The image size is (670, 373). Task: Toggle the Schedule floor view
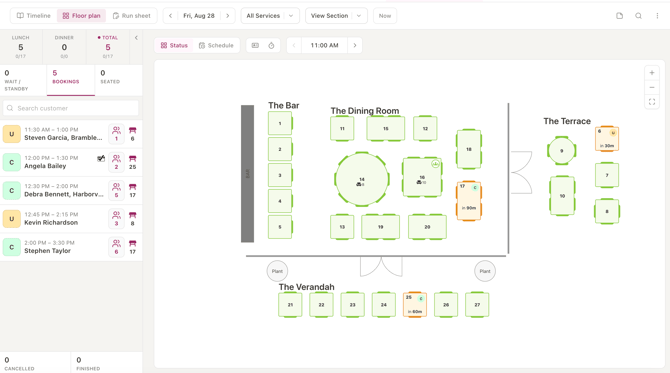coord(216,45)
